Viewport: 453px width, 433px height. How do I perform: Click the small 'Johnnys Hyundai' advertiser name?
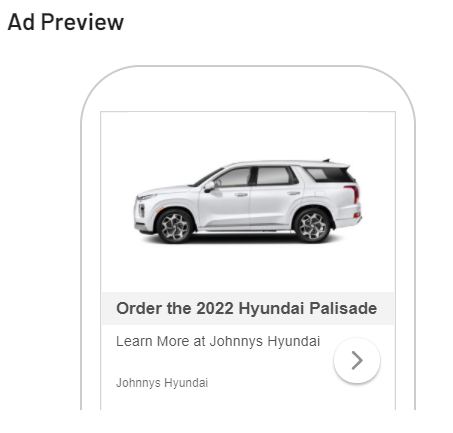pyautogui.click(x=162, y=383)
